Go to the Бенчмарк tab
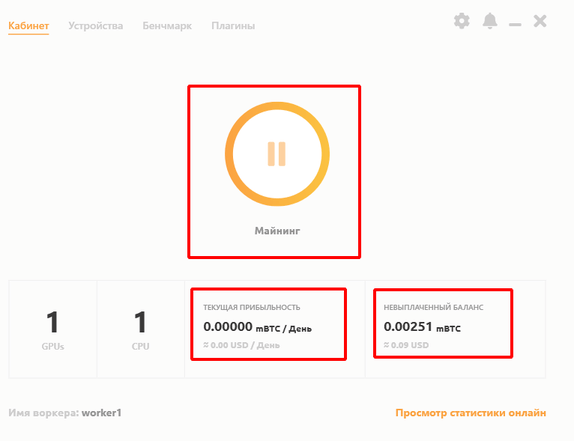 pos(167,26)
